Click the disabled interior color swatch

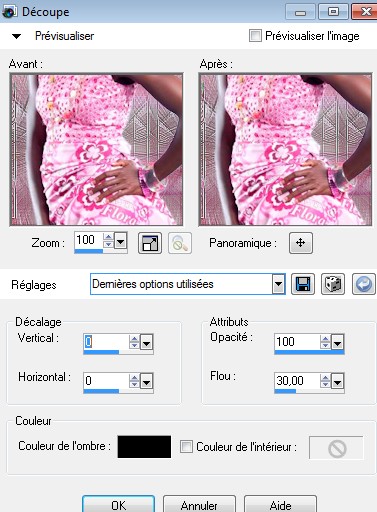point(336,448)
